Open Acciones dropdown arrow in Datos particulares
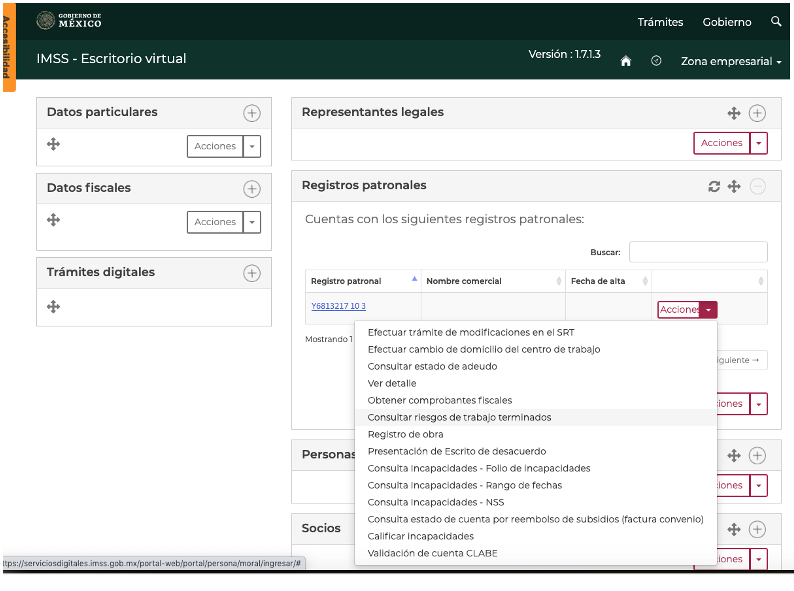The width and height of the screenshot is (794, 591). click(x=252, y=146)
